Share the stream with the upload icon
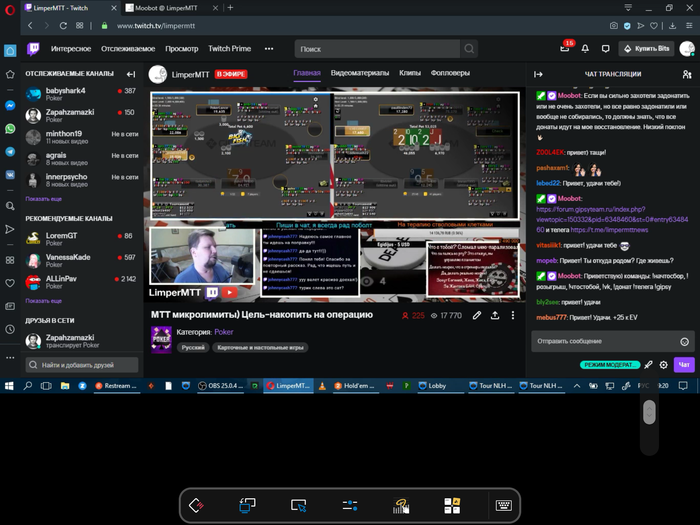 point(495,316)
